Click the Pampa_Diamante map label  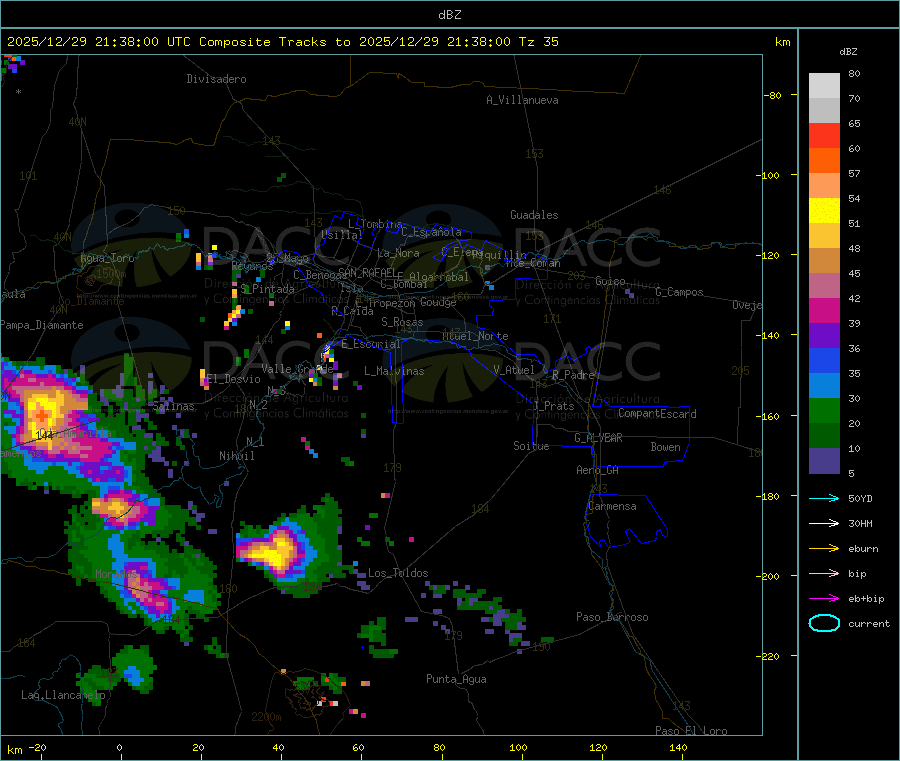(41, 325)
